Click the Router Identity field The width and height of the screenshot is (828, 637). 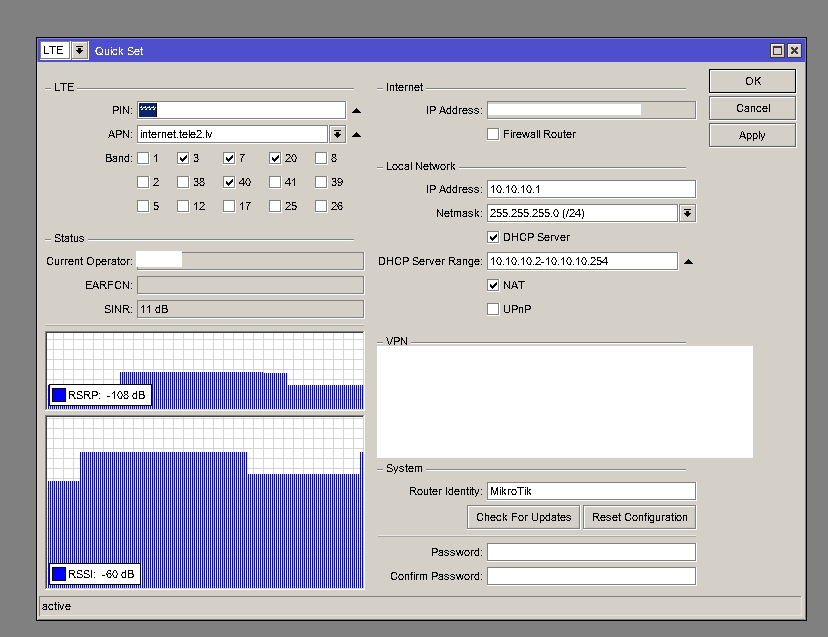pos(590,491)
